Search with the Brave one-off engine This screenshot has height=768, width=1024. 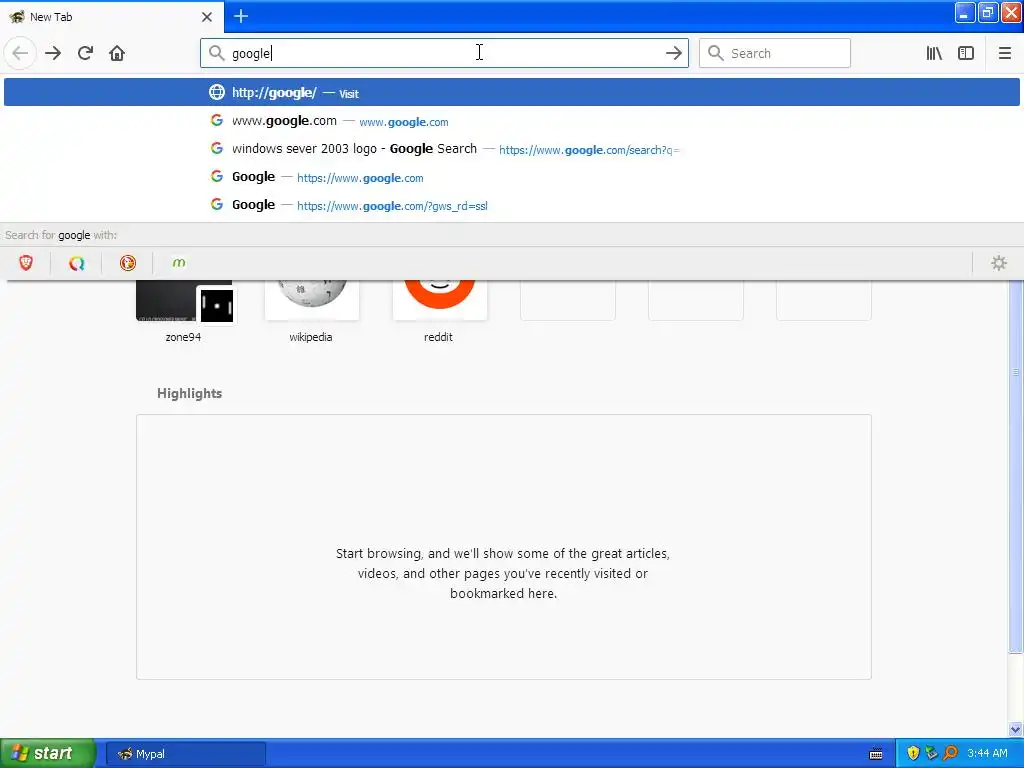25,263
